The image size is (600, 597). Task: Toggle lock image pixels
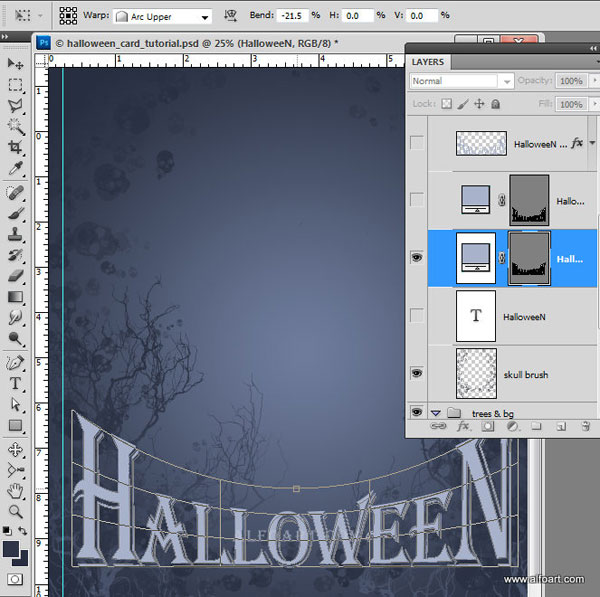pos(463,104)
